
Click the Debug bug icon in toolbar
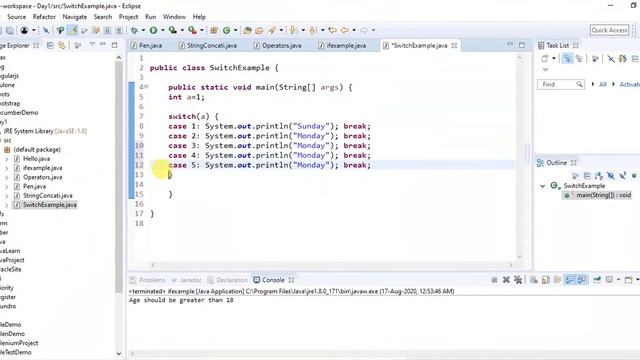point(134,30)
